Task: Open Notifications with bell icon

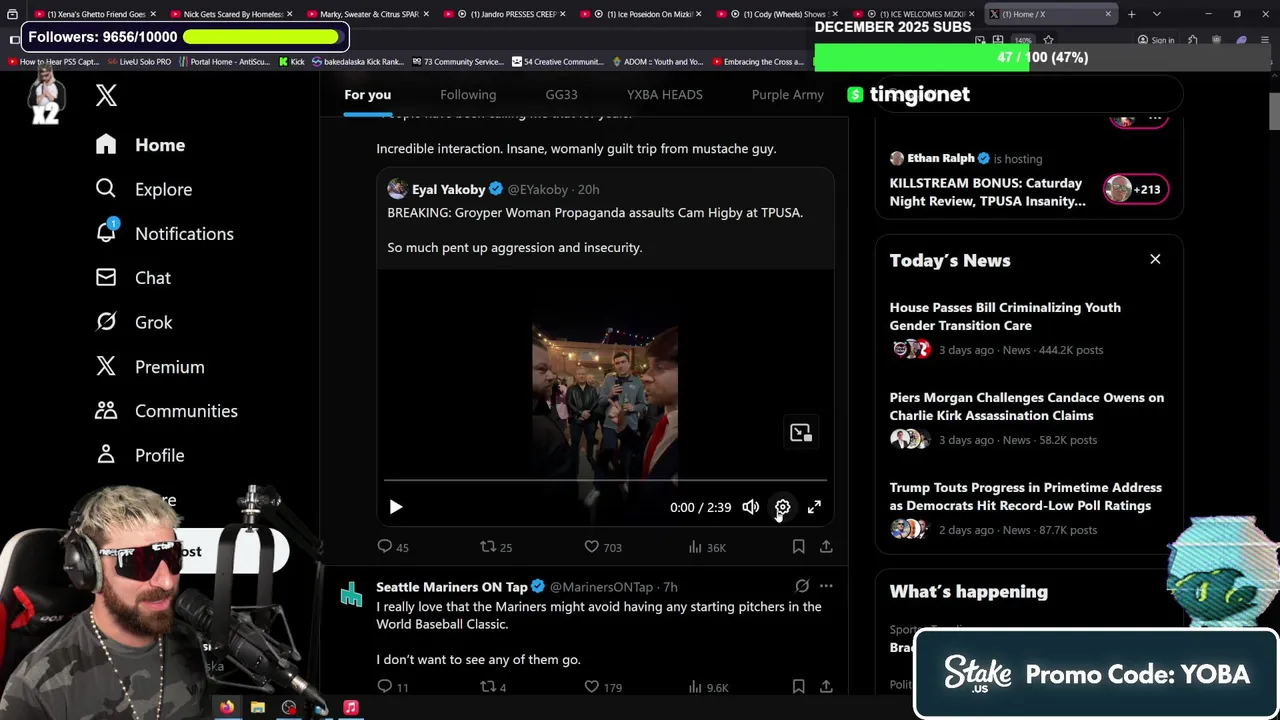Action: (164, 233)
